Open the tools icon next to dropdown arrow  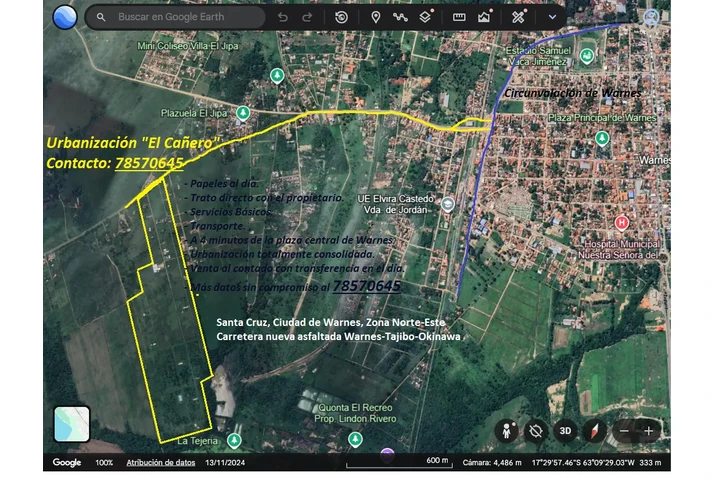coord(518,17)
